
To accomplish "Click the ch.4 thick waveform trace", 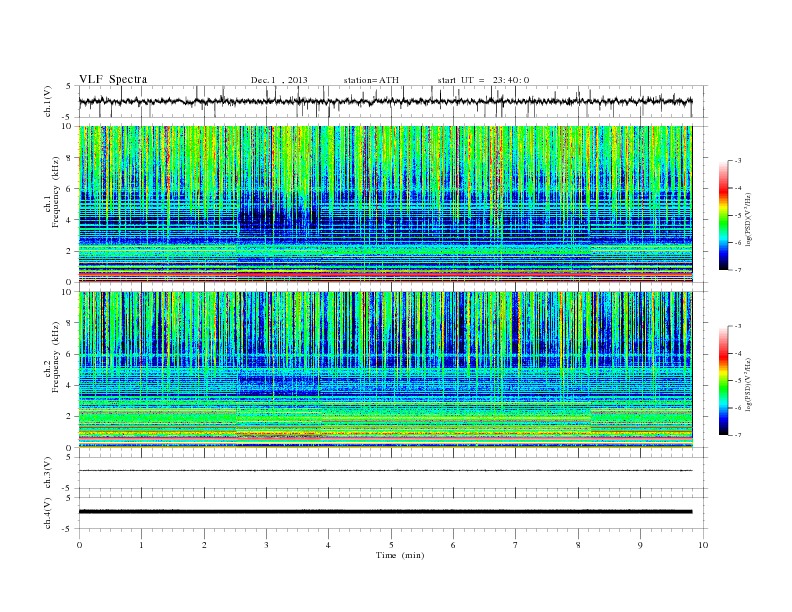I will [x=385, y=512].
